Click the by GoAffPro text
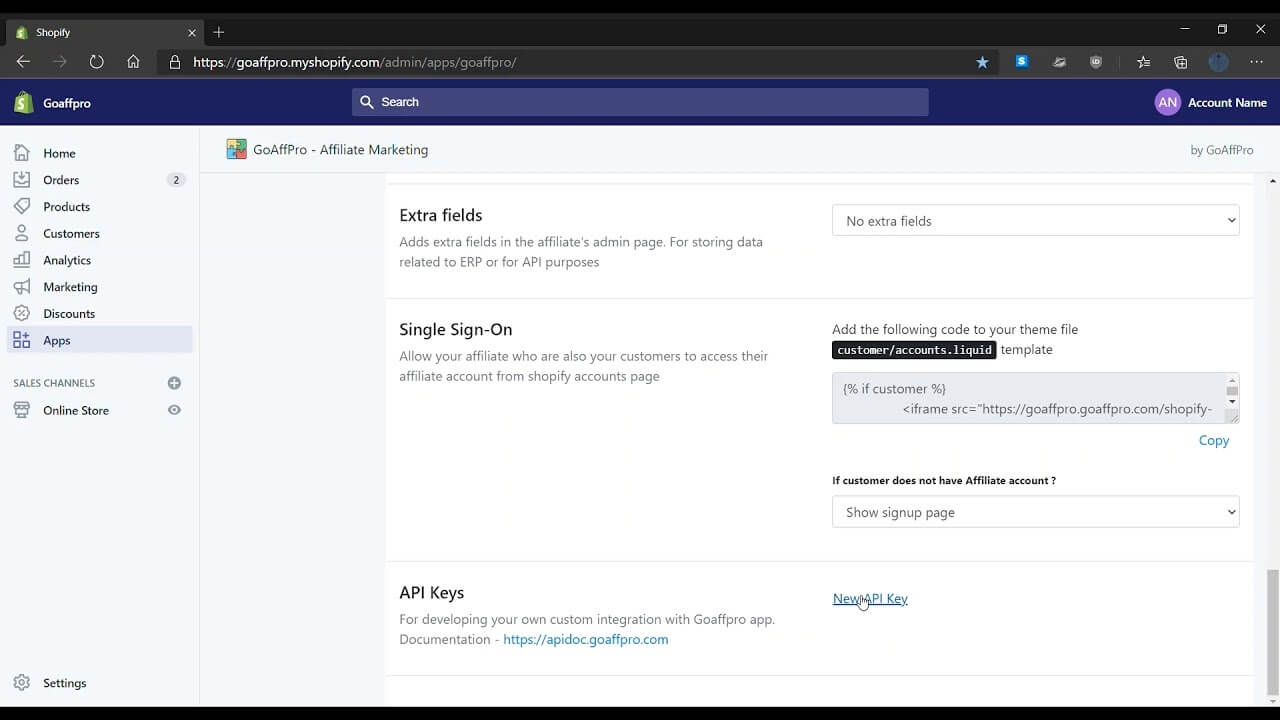The height and width of the screenshot is (720, 1280). point(1221,150)
